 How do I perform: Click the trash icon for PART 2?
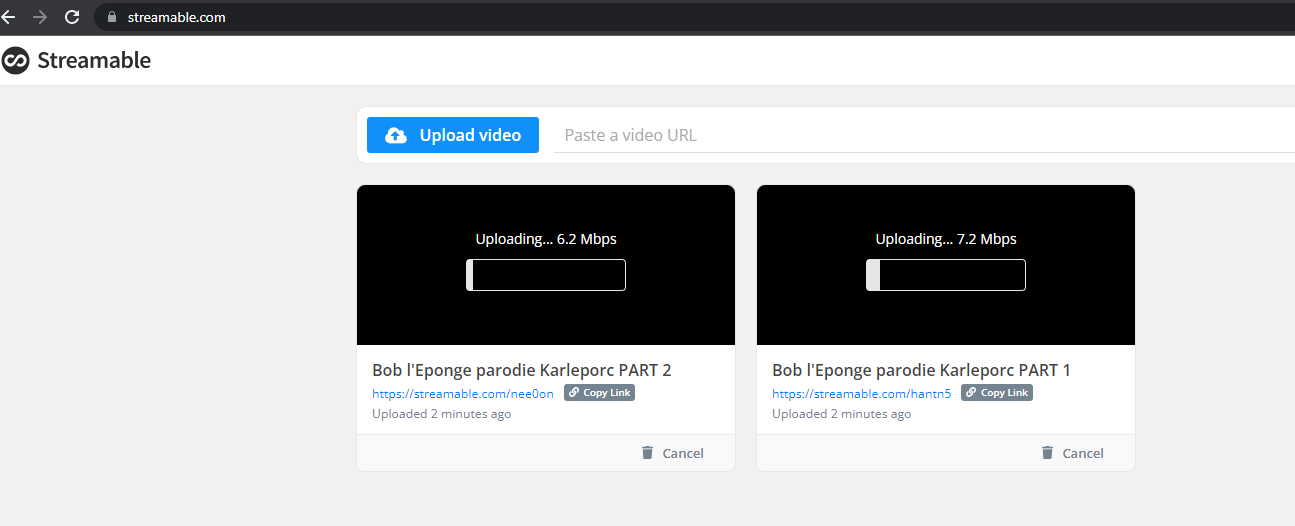tap(647, 453)
